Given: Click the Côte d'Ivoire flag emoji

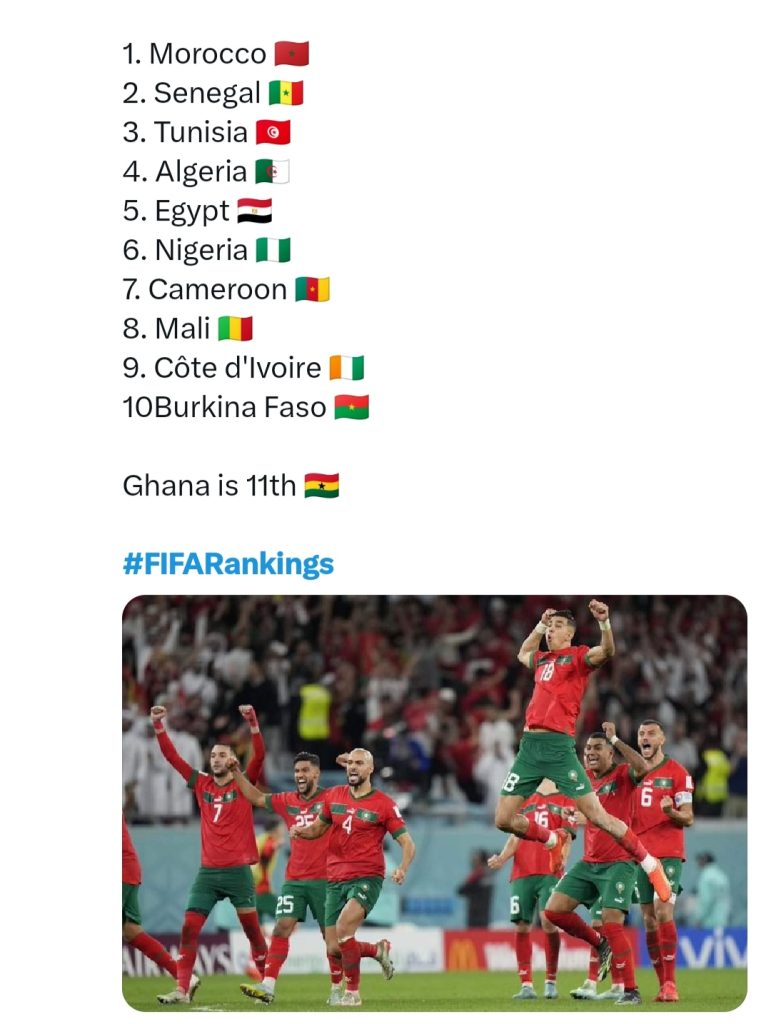Looking at the screenshot, I should click(x=347, y=368).
